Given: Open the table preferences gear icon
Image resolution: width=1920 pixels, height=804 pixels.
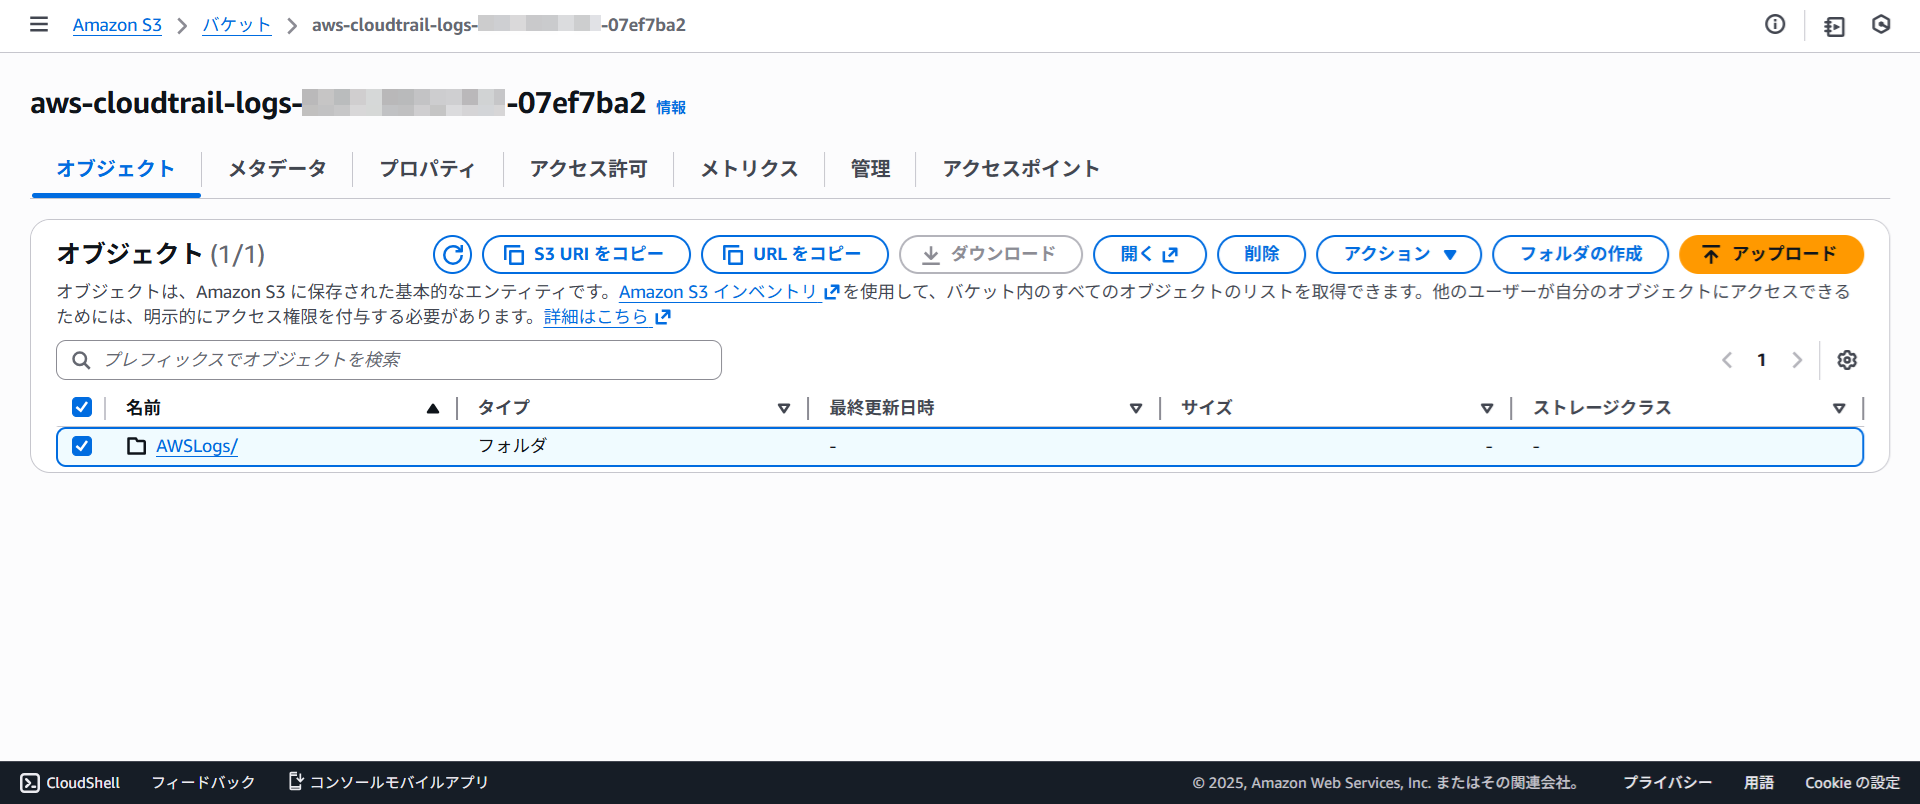Looking at the screenshot, I should tap(1847, 360).
